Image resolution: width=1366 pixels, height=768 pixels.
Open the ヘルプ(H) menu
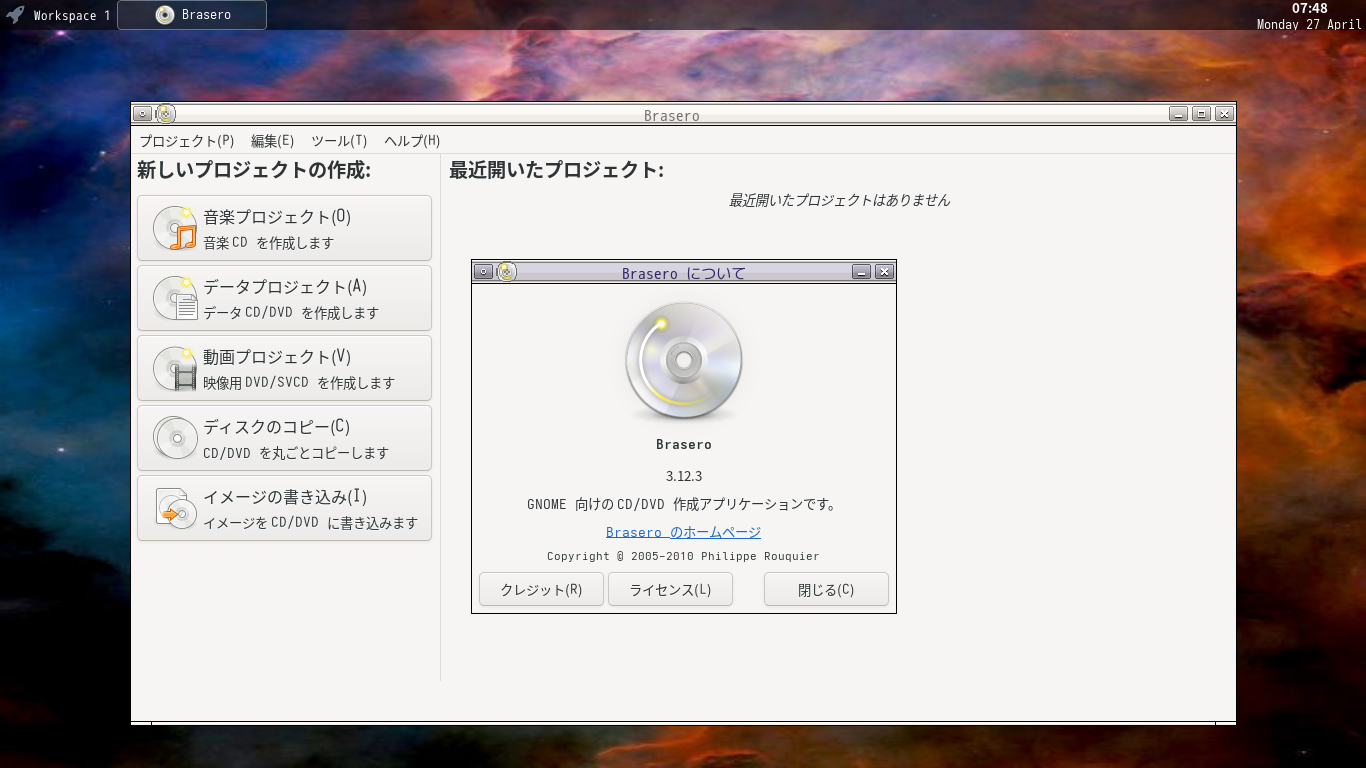tap(412, 141)
